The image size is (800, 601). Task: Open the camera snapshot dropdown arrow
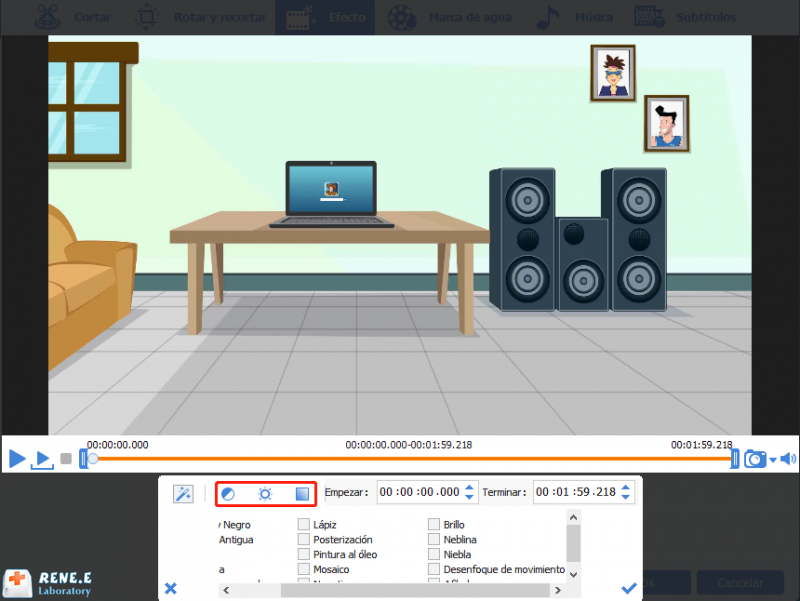tap(772, 460)
